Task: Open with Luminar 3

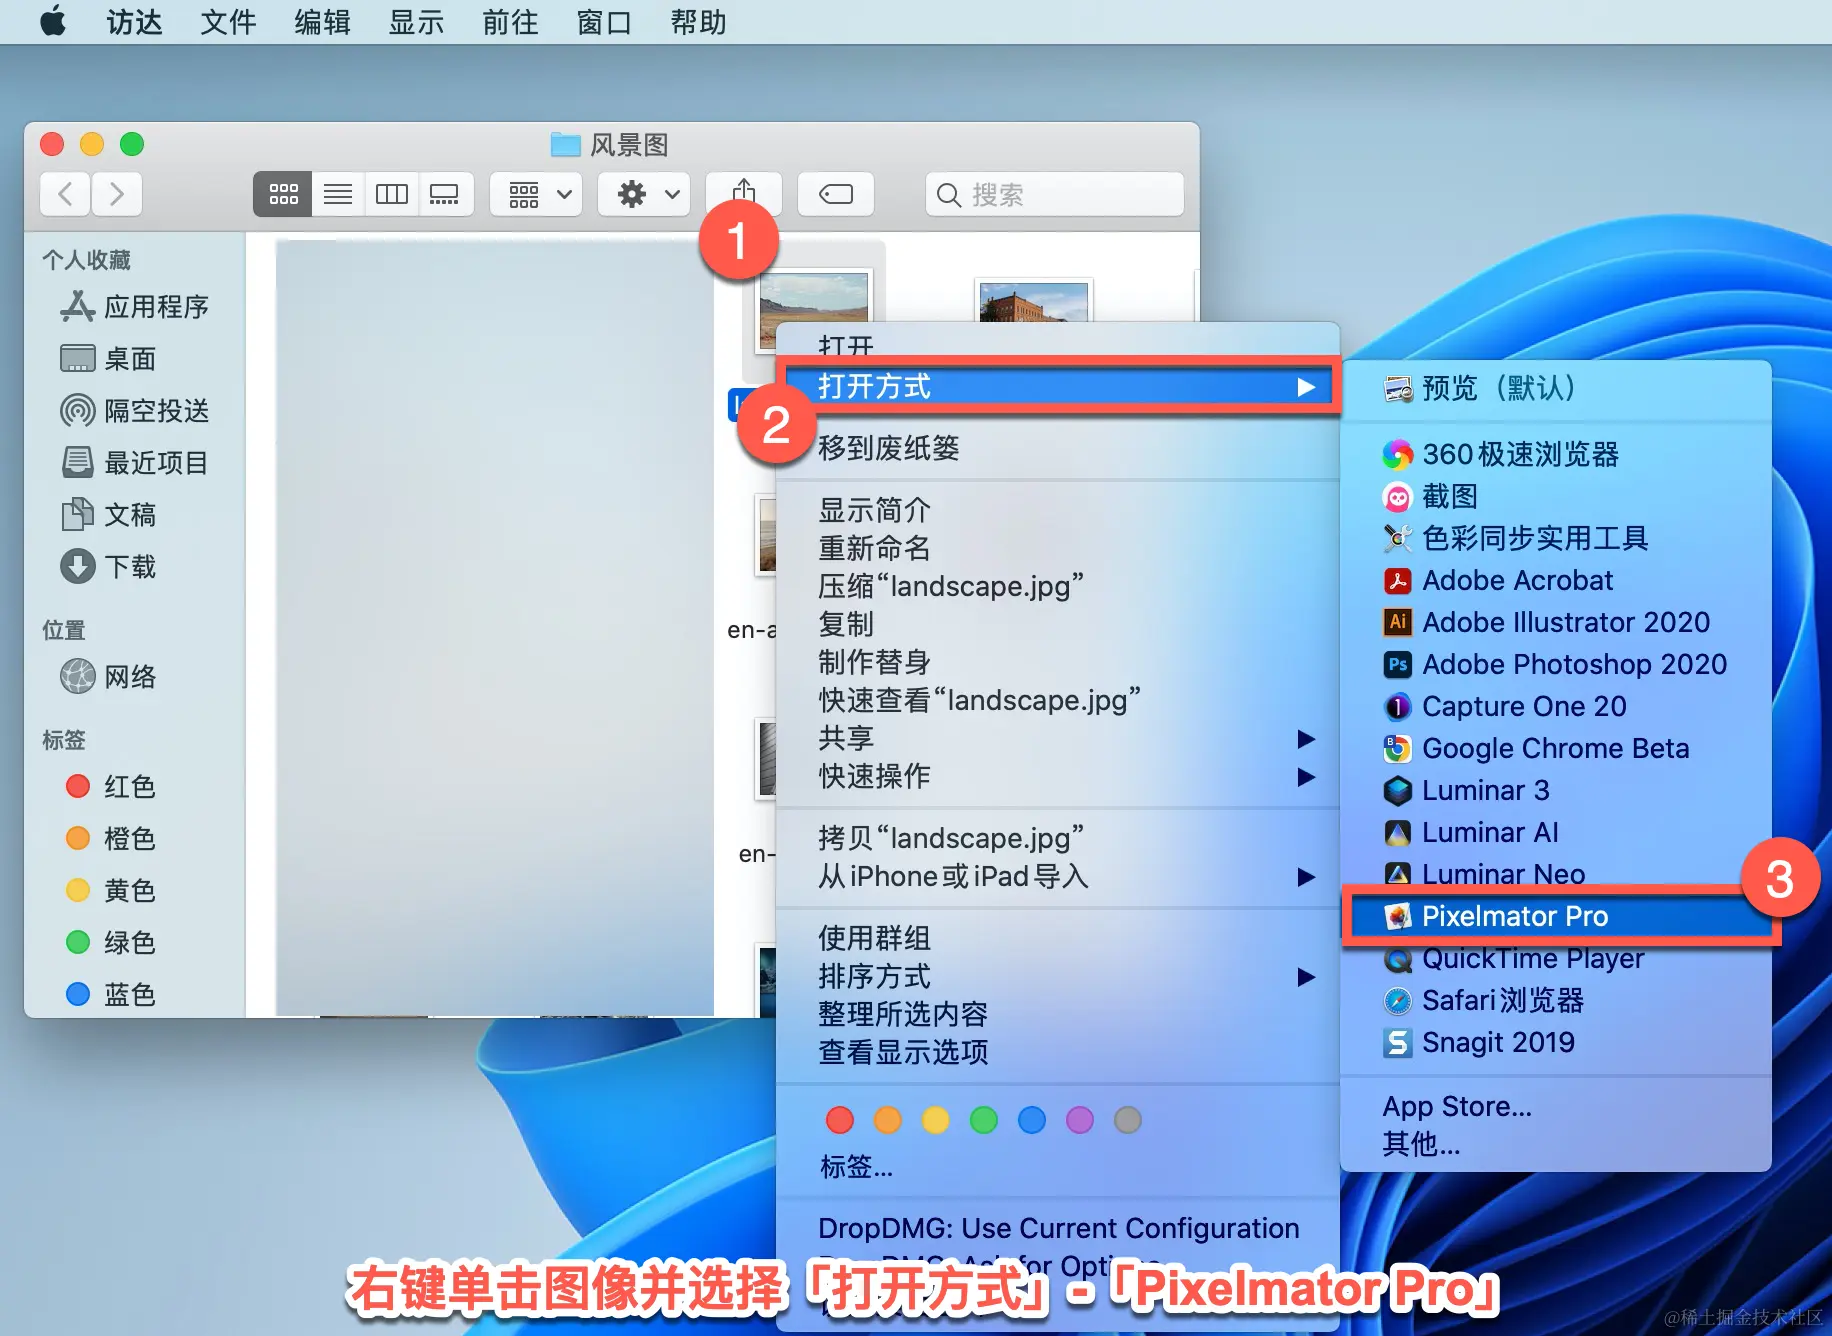Action: tap(1556, 790)
